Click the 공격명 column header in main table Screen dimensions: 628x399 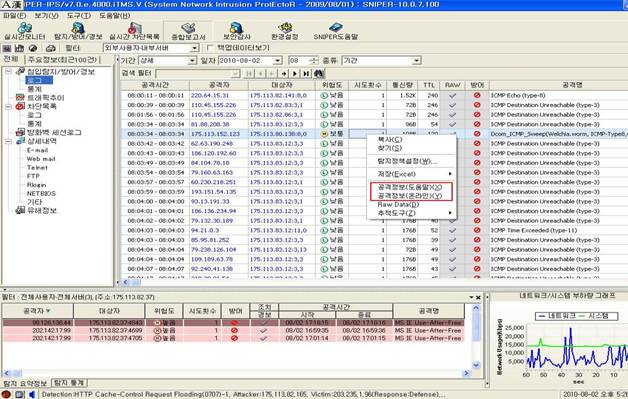pyautogui.click(x=558, y=85)
